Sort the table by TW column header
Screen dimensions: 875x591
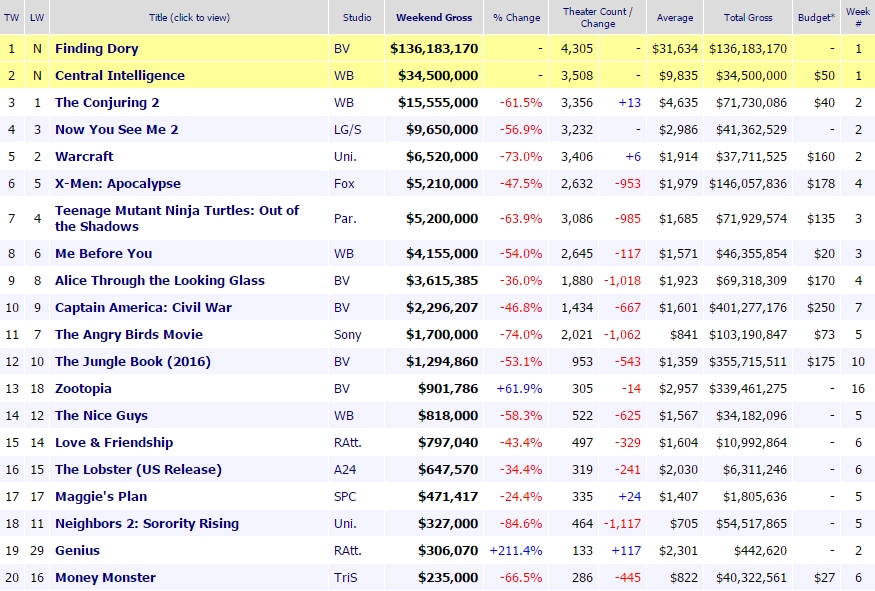point(12,17)
